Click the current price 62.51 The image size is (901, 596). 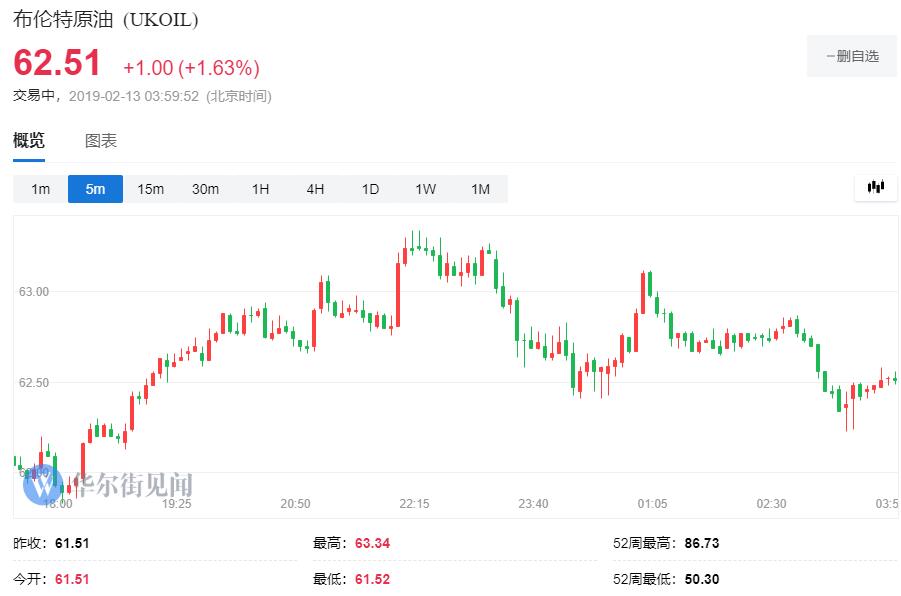57,64
